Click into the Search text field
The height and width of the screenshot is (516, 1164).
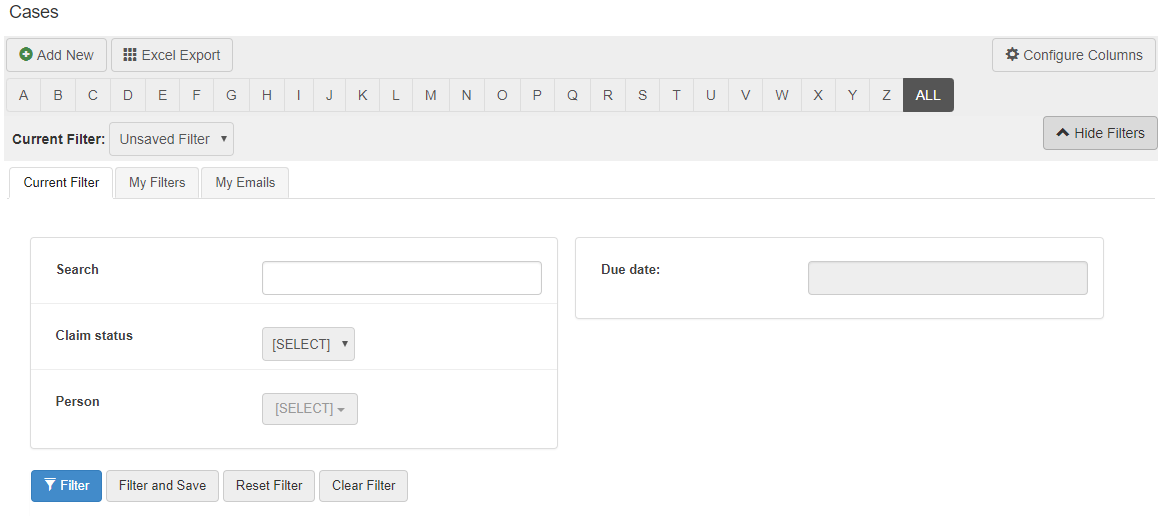click(401, 278)
